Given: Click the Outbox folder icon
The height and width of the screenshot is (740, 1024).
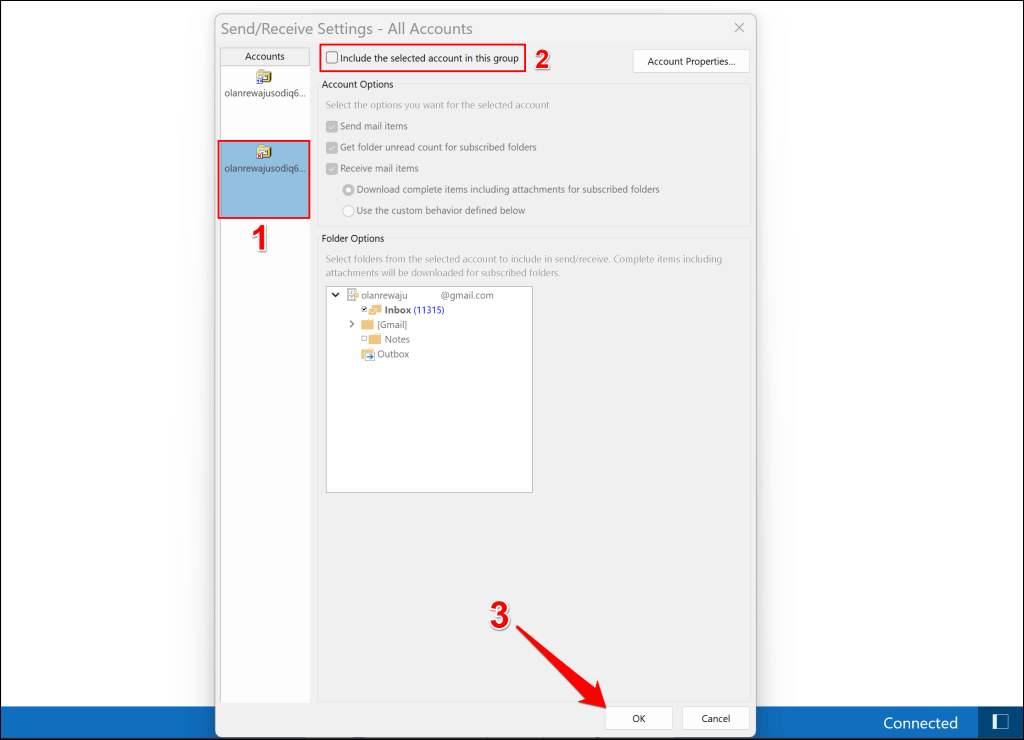Looking at the screenshot, I should coord(367,355).
